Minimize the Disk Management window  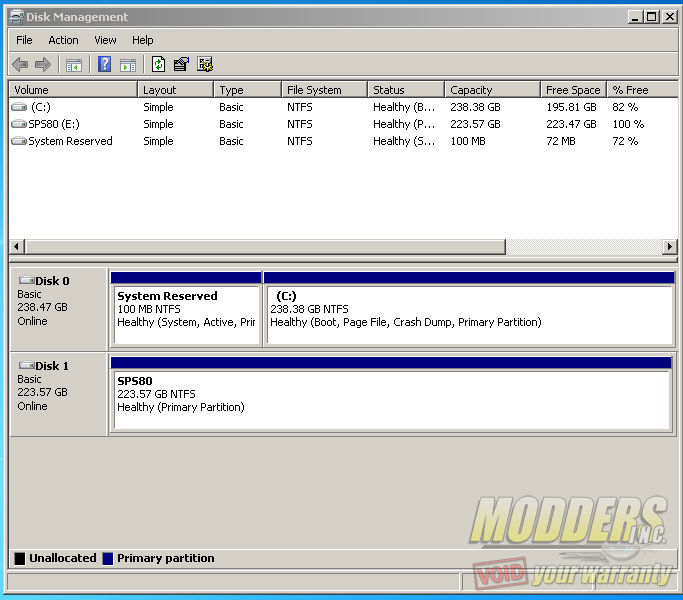click(x=635, y=17)
